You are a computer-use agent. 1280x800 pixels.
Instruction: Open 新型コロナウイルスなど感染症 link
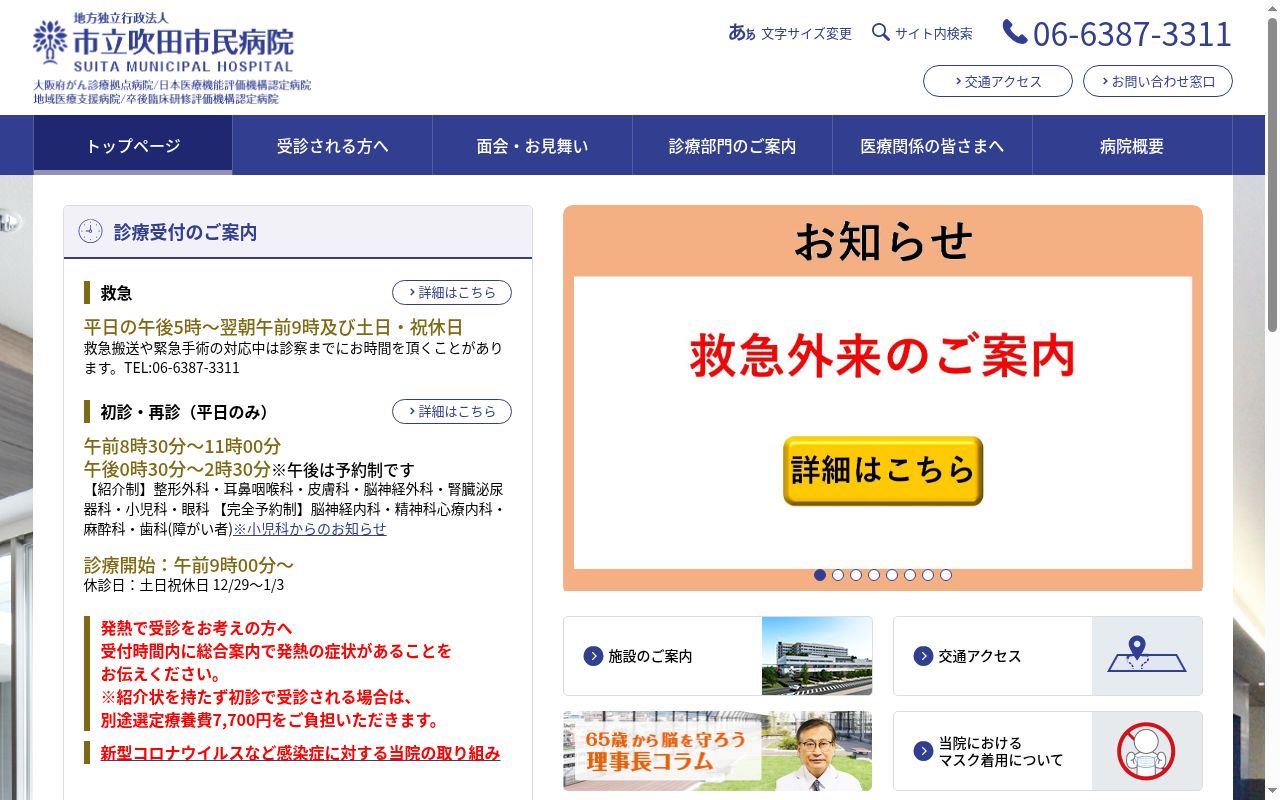click(300, 753)
